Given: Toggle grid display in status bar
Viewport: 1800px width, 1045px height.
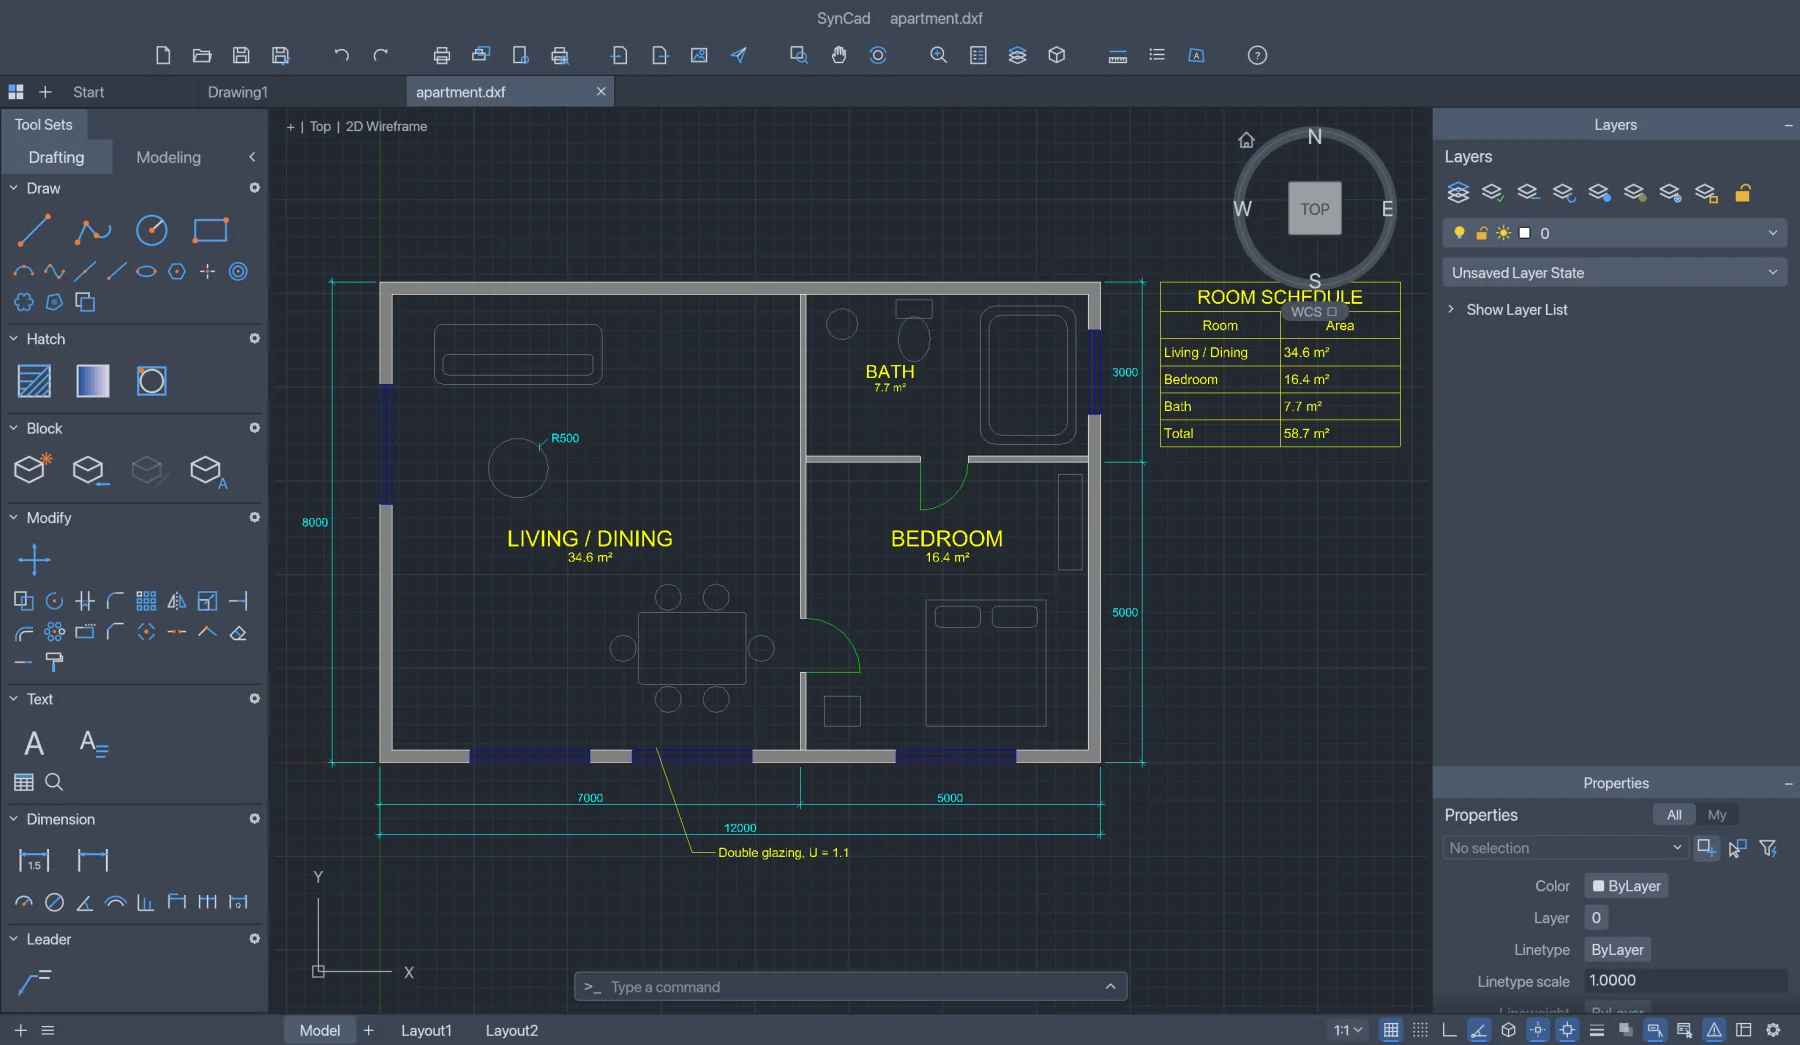Looking at the screenshot, I should click(x=1390, y=1030).
